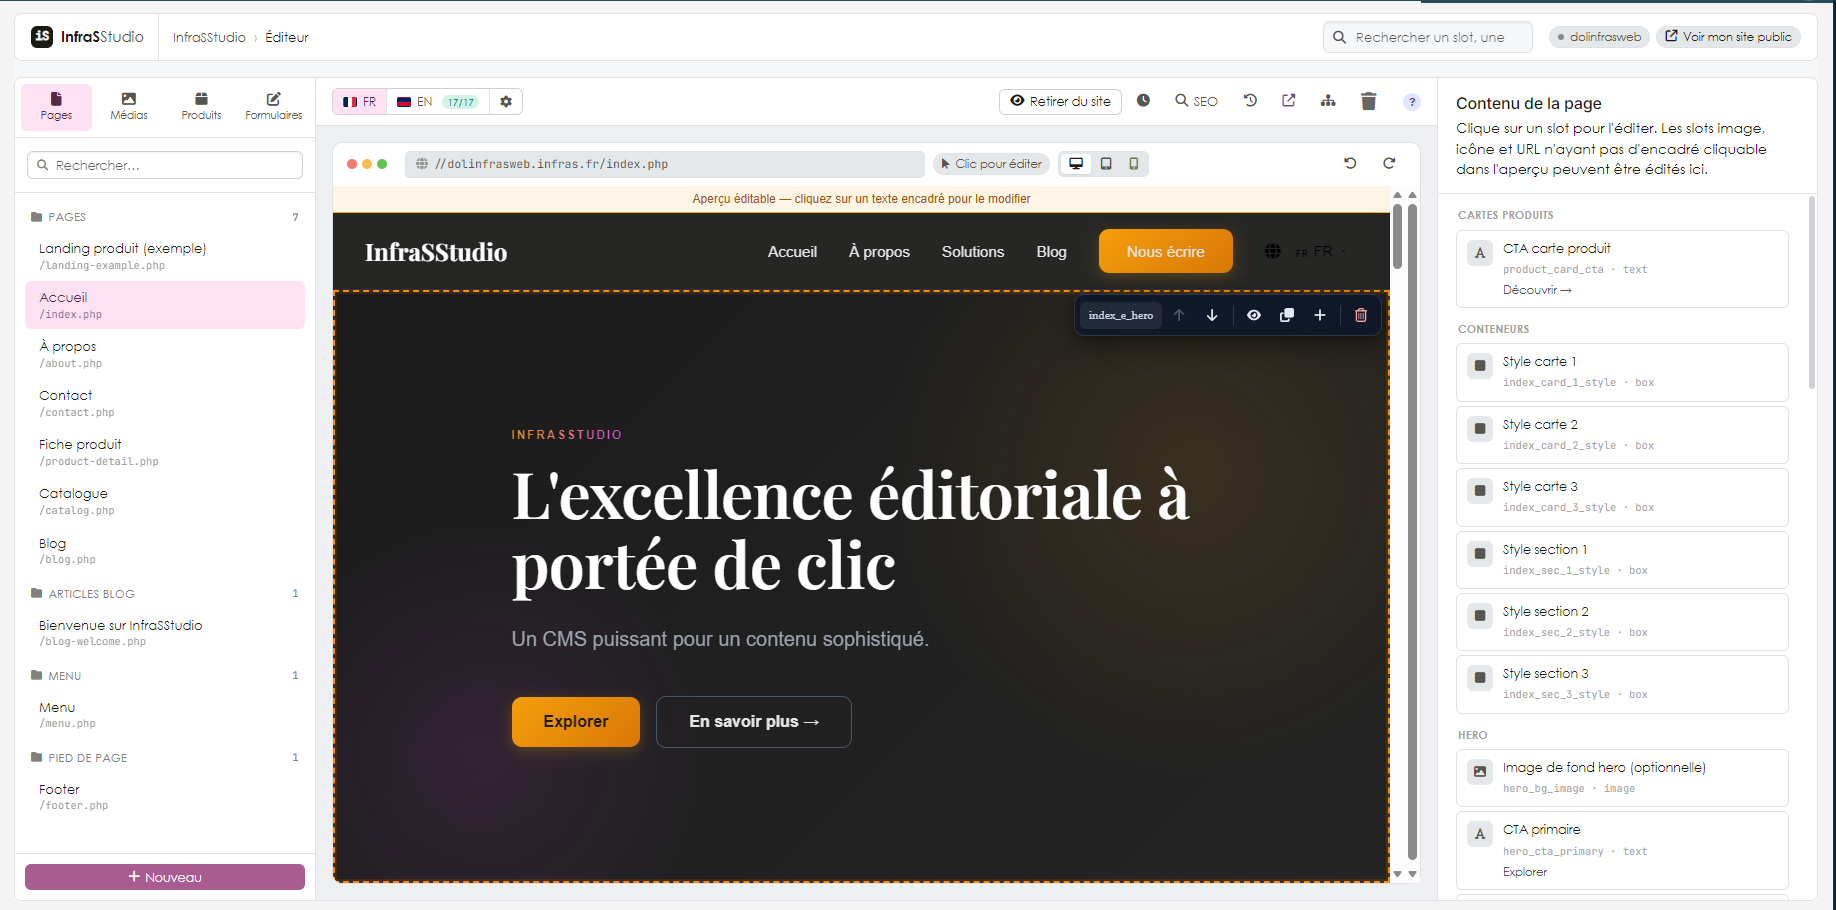Image resolution: width=1836 pixels, height=910 pixels.
Task: Go to Blog in site navigation
Action: (1051, 252)
